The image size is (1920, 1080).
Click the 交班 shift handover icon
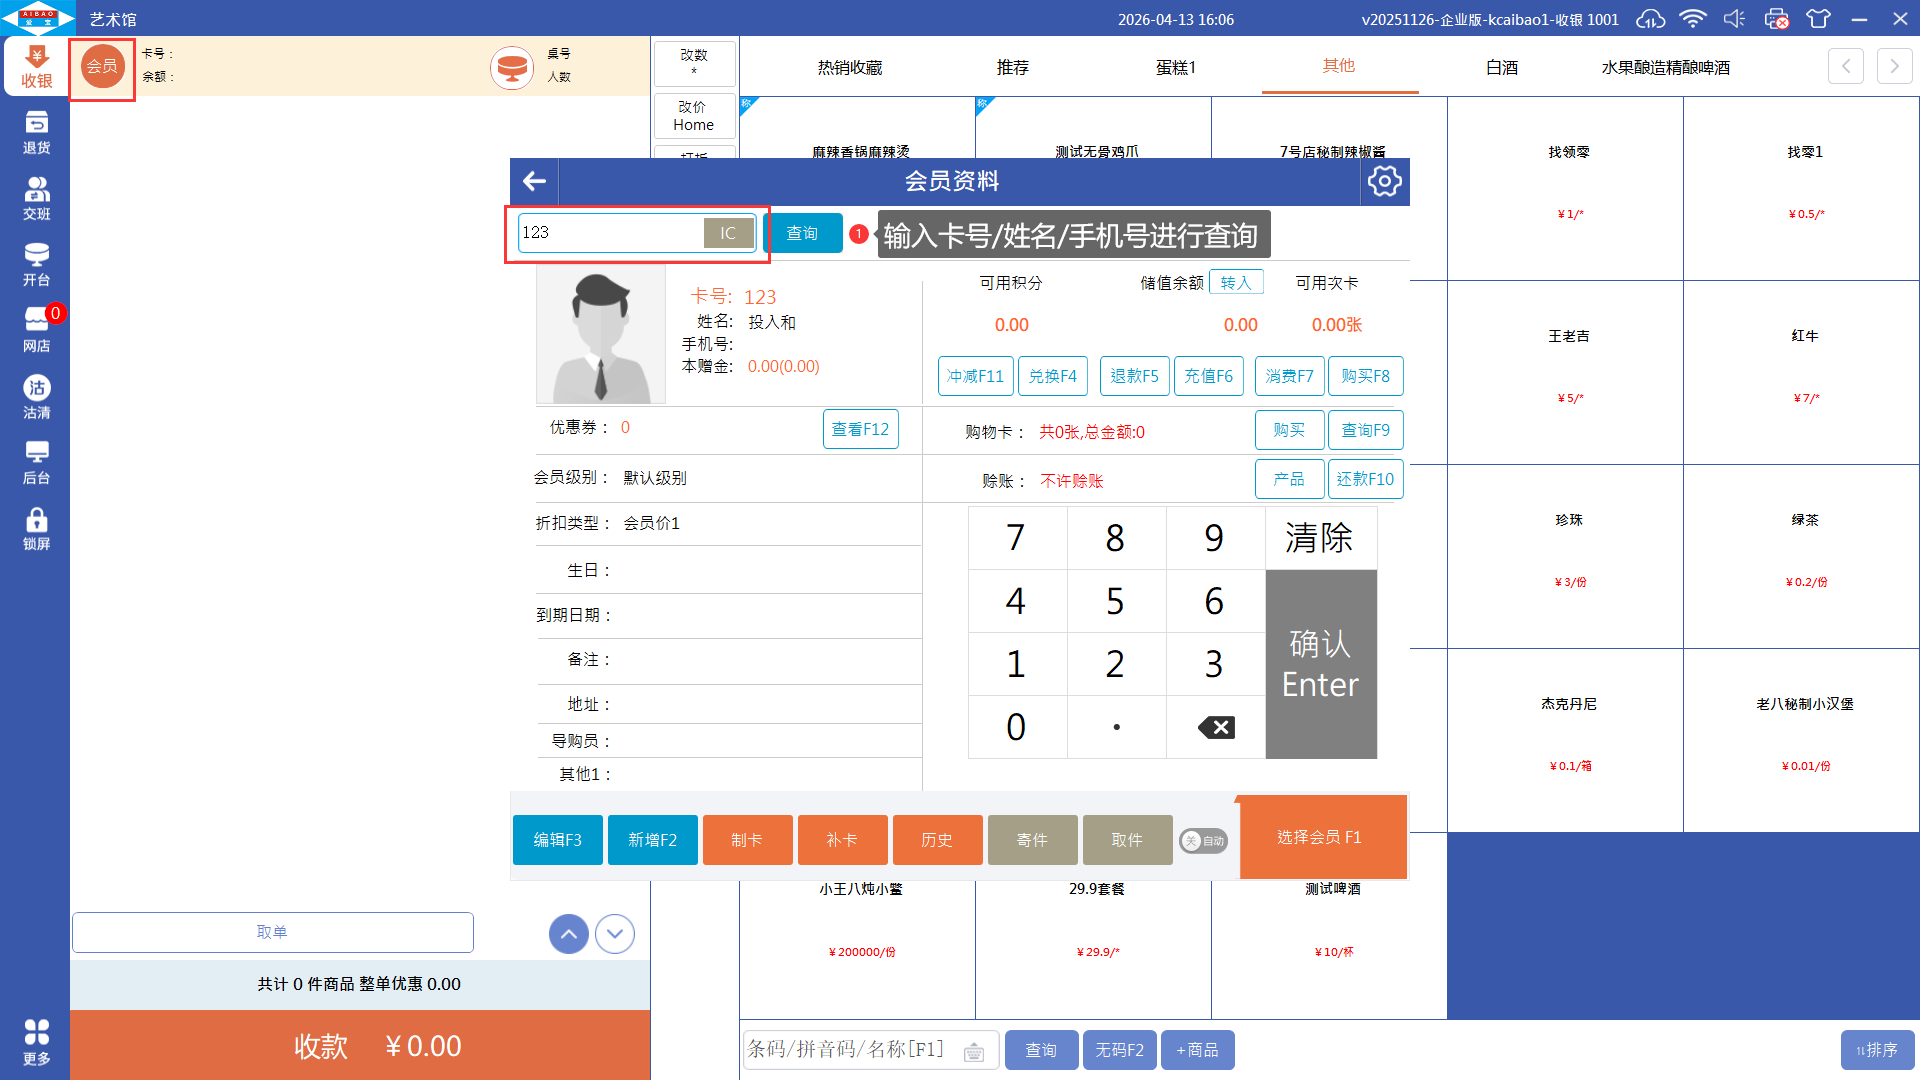pos(36,199)
